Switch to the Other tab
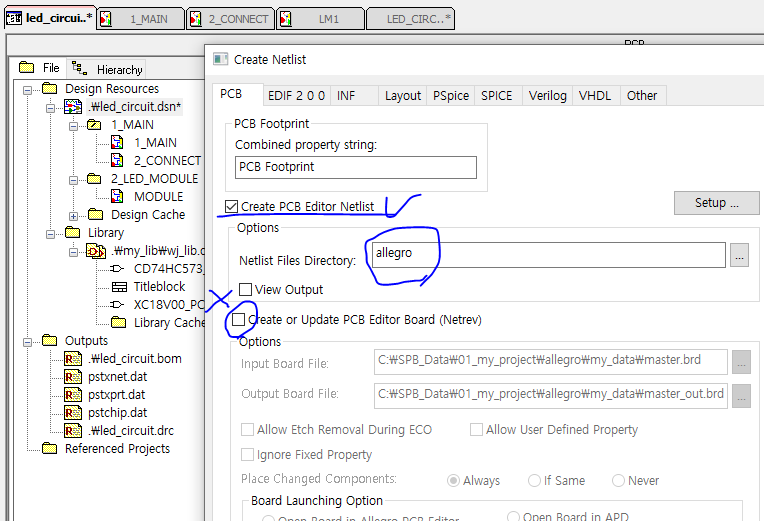764x521 pixels. coord(643,96)
